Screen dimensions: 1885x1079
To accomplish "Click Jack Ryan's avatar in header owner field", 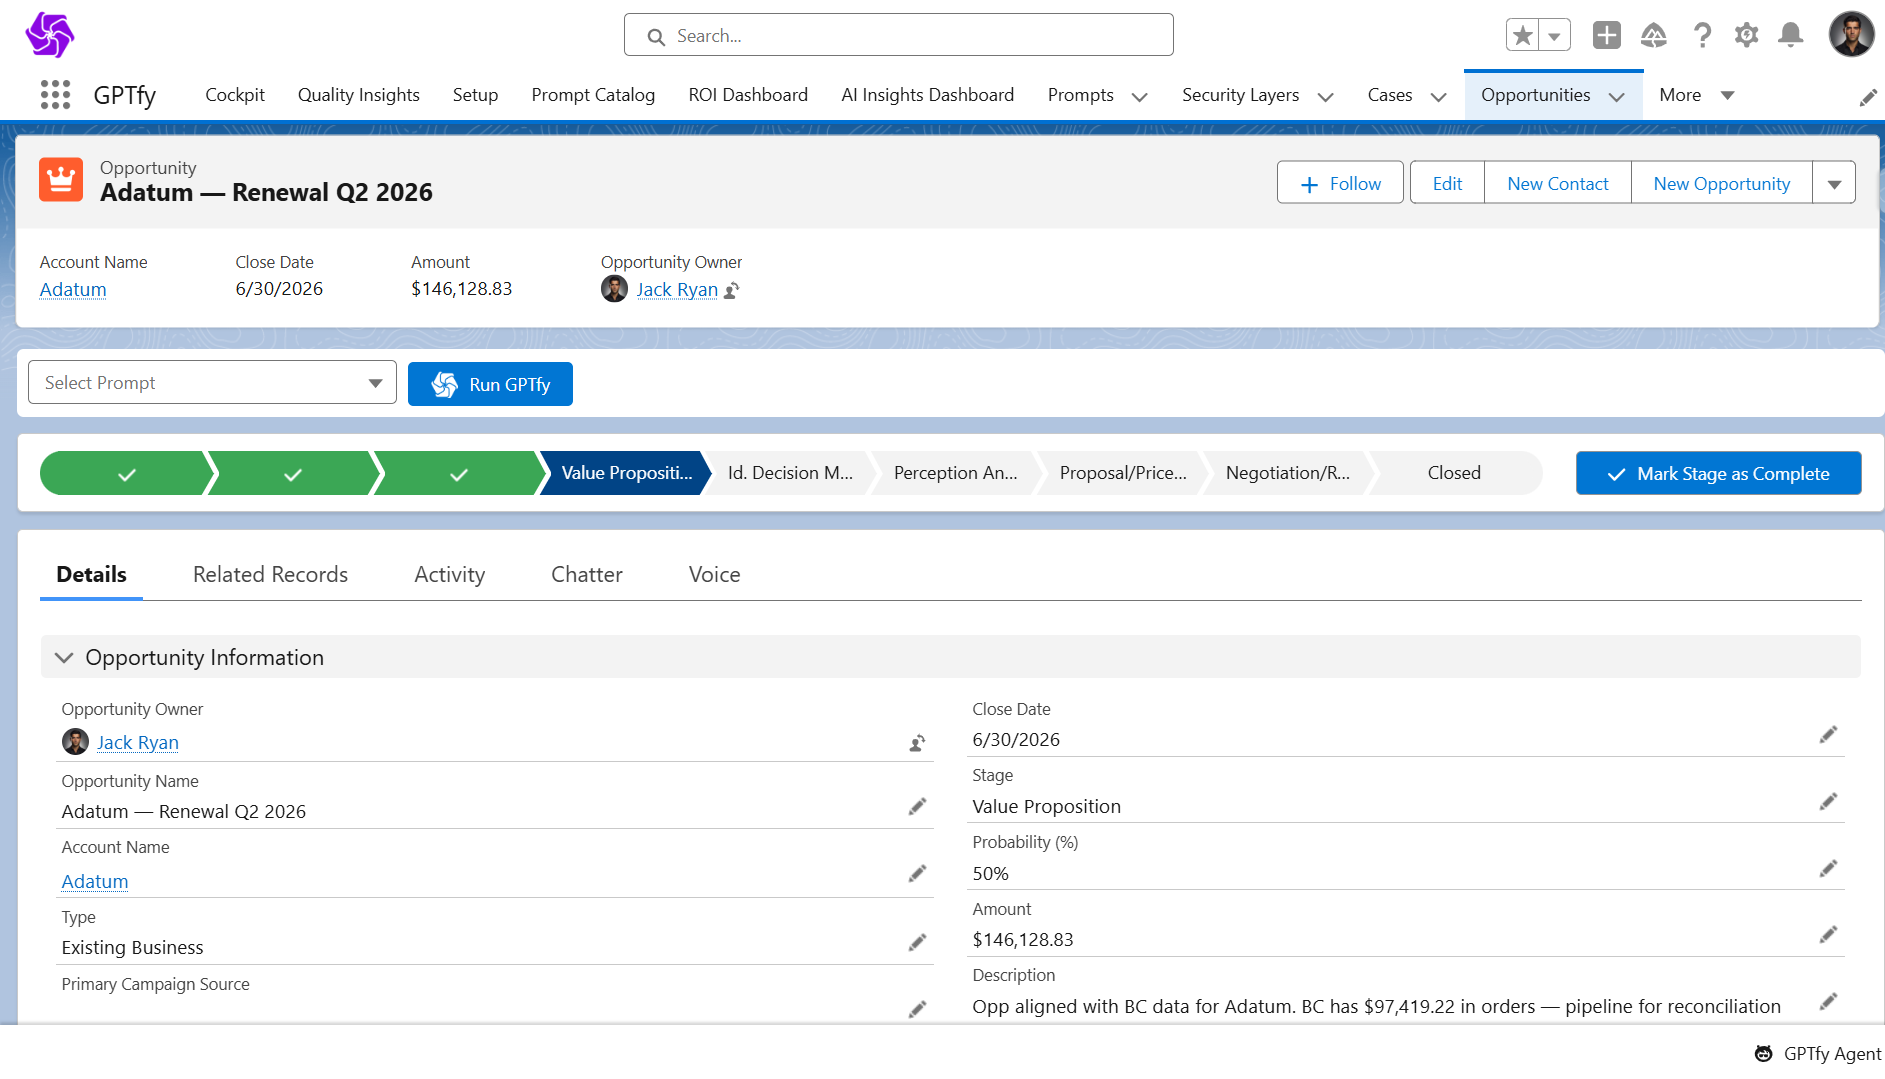I will click(x=614, y=289).
